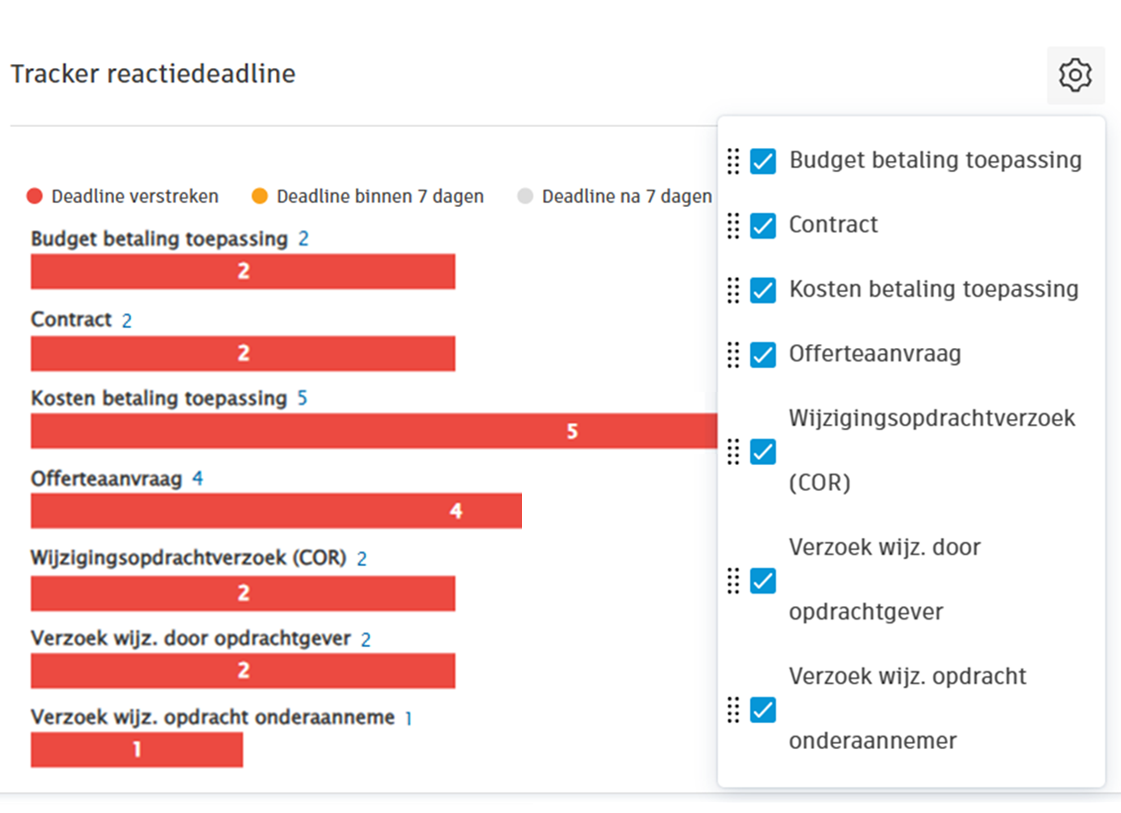The image size is (1121, 813).
Task: Click drag handle beside Kosten betaling toepassing
Action: point(733,290)
